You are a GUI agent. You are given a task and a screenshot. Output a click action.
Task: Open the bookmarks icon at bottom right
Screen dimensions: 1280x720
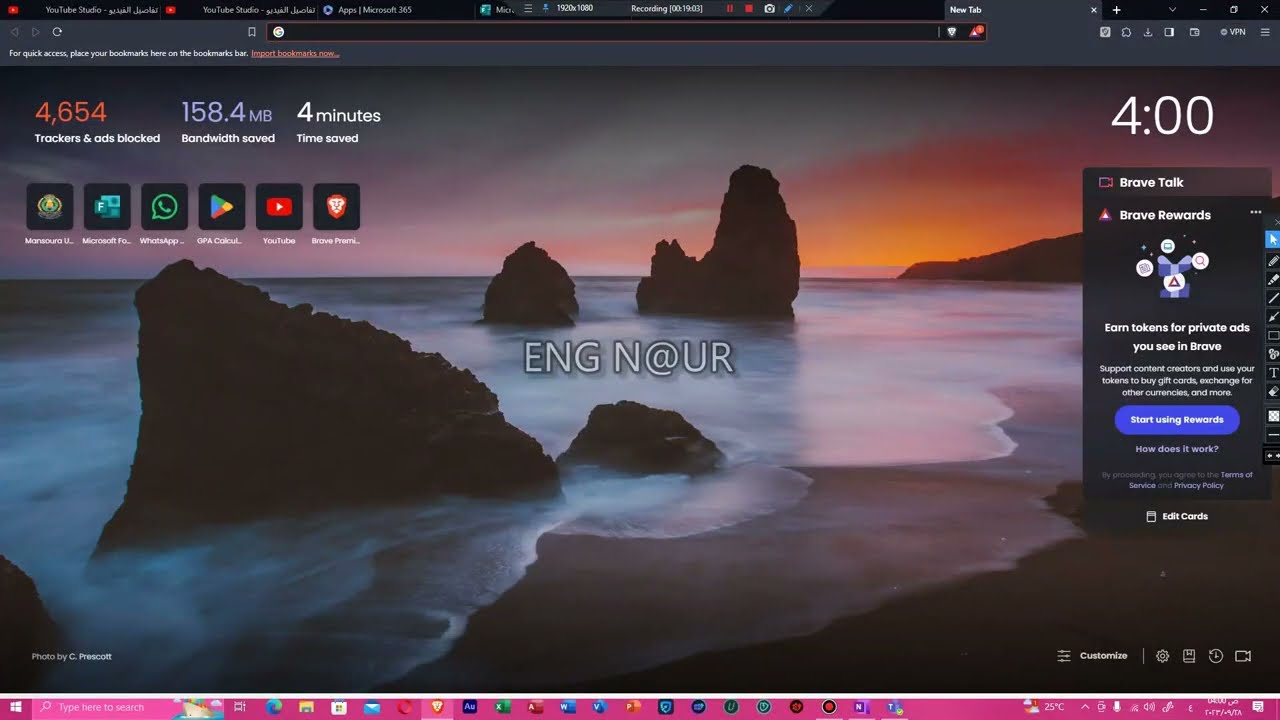pos(1189,656)
